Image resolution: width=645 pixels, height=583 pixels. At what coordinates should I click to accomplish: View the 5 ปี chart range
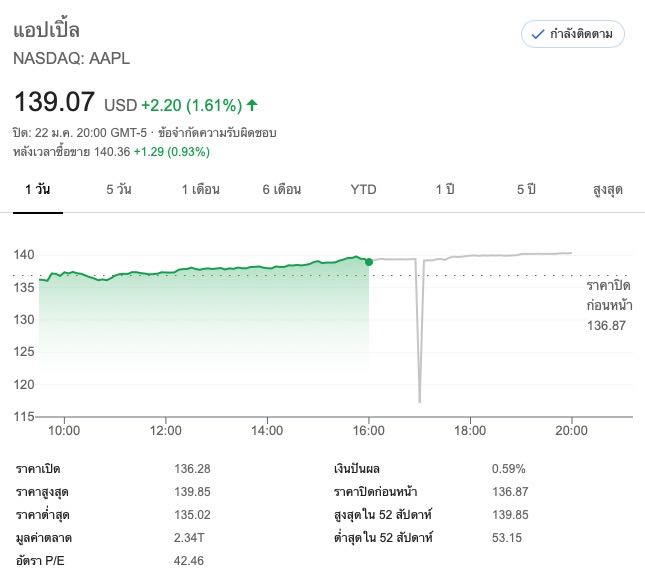point(526,189)
